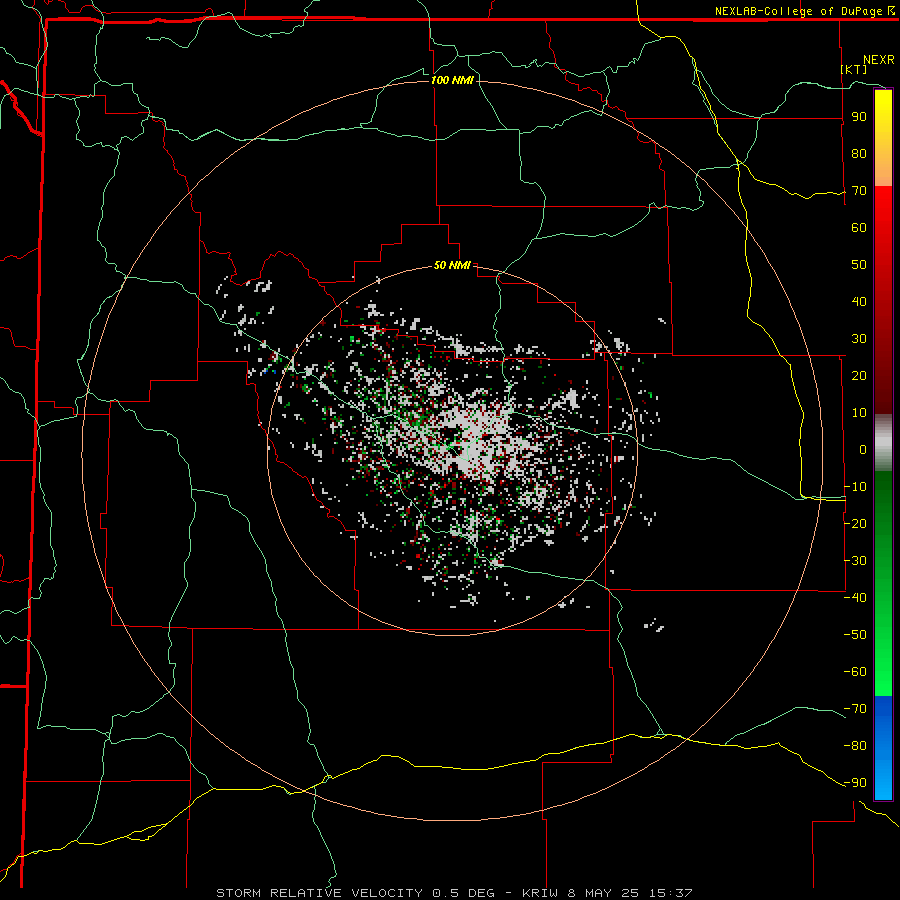Viewport: 900px width, 900px height.
Task: Click the -40 value on the velocity scale
Action: 855,598
